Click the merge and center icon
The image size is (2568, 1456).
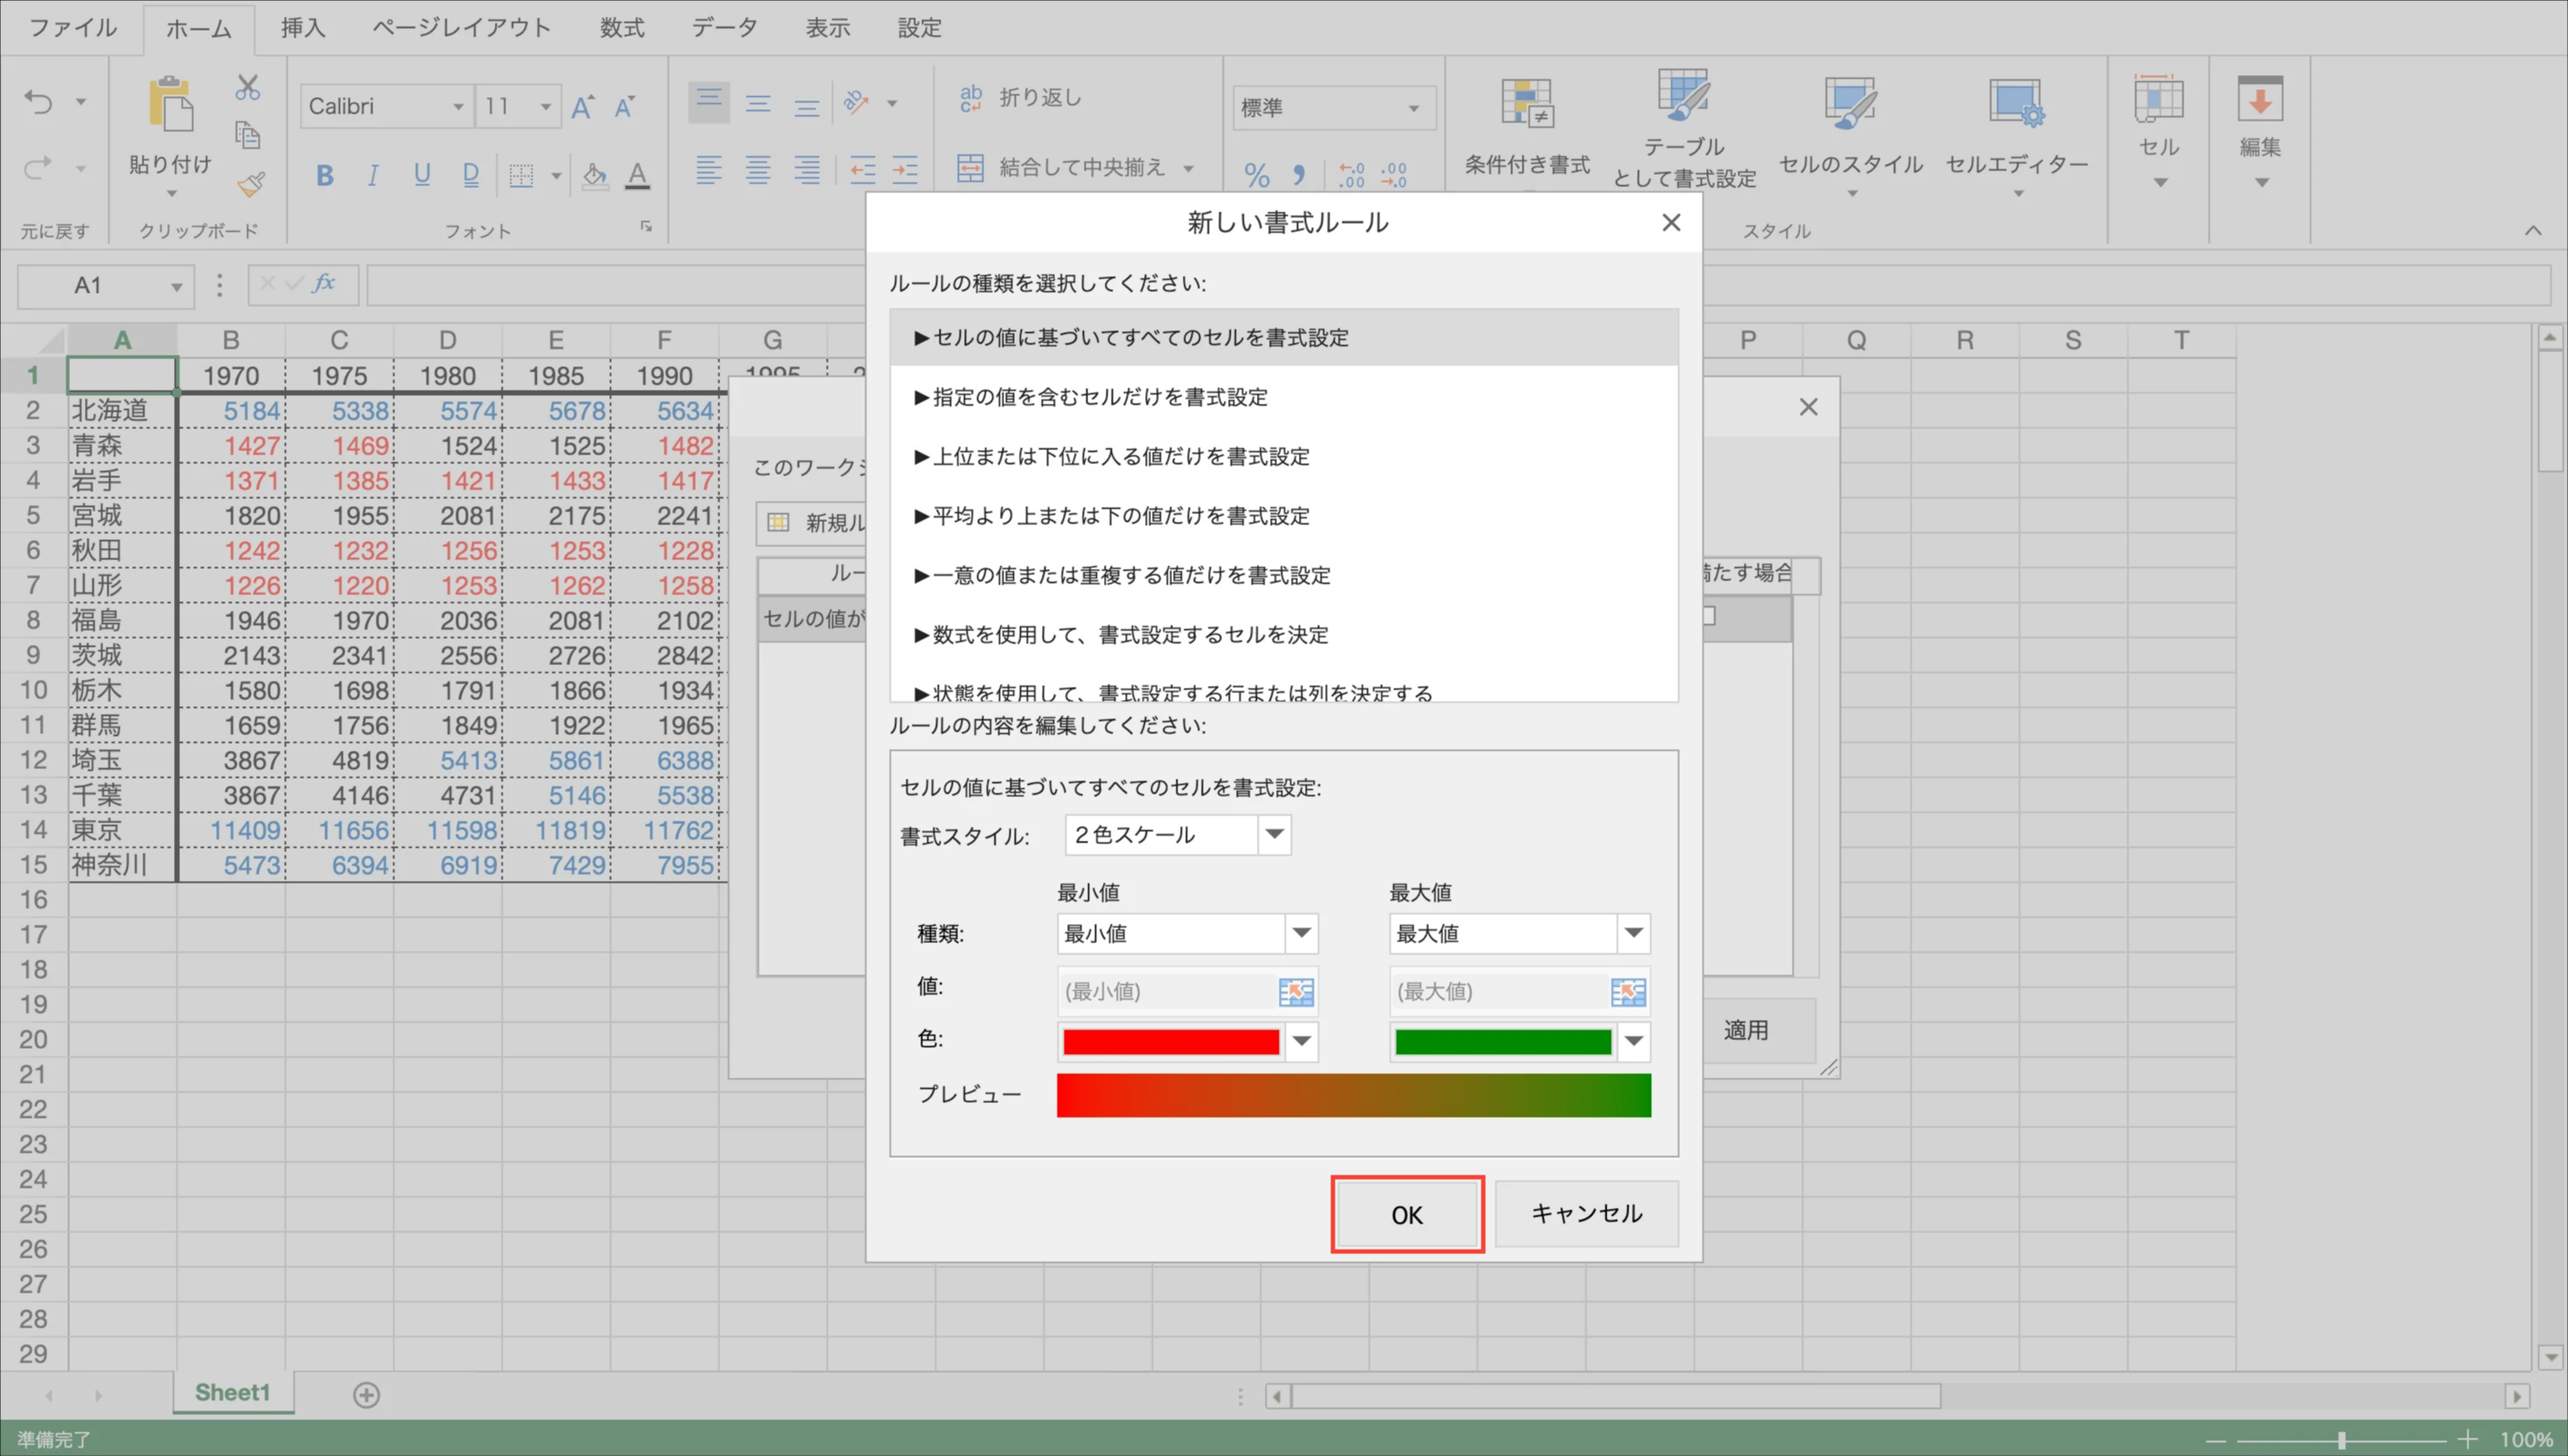coord(970,167)
